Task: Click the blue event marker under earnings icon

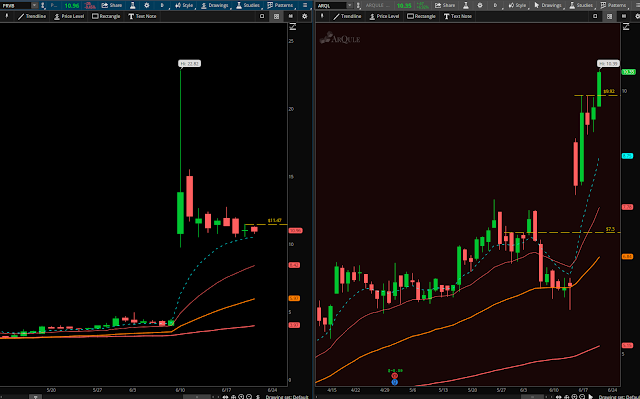Action: (x=394, y=382)
